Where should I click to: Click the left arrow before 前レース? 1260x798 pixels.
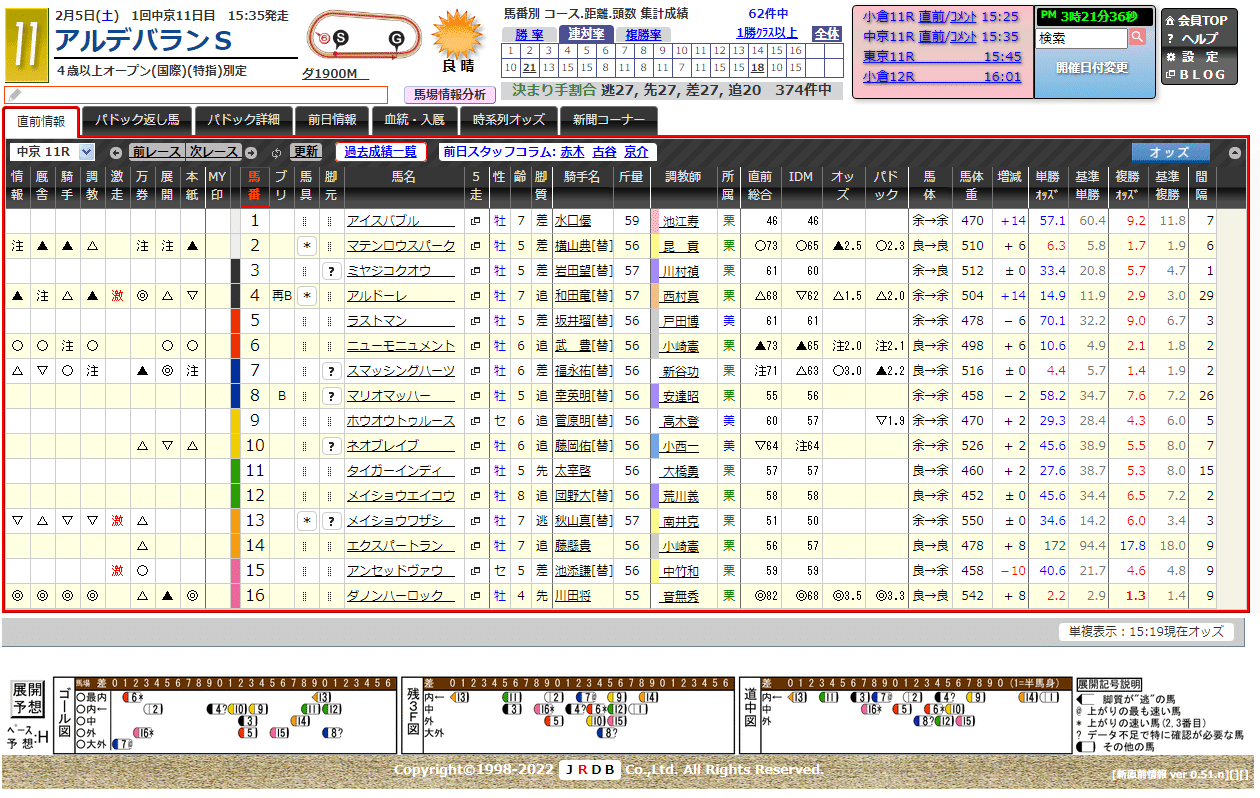pyautogui.click(x=116, y=153)
